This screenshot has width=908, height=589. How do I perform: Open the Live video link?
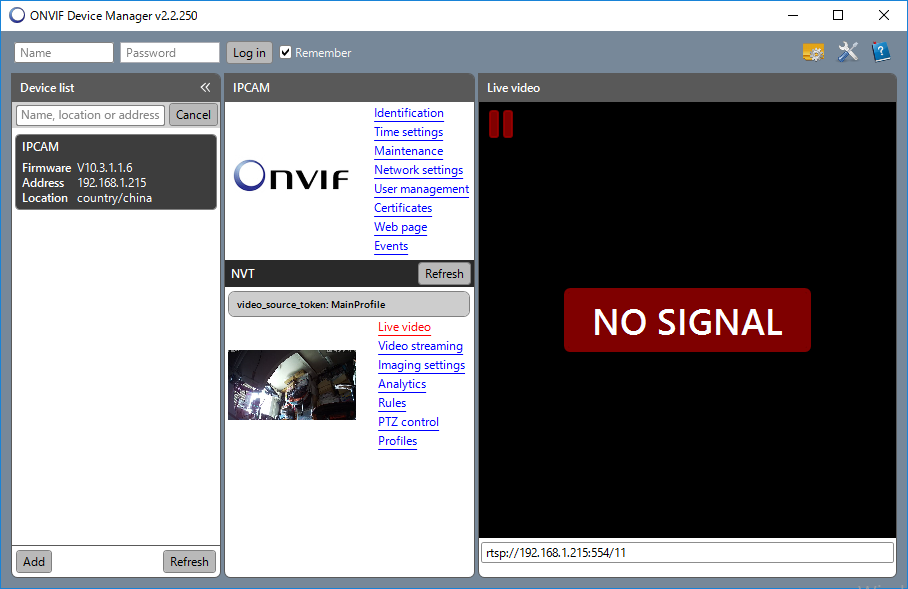(x=404, y=327)
